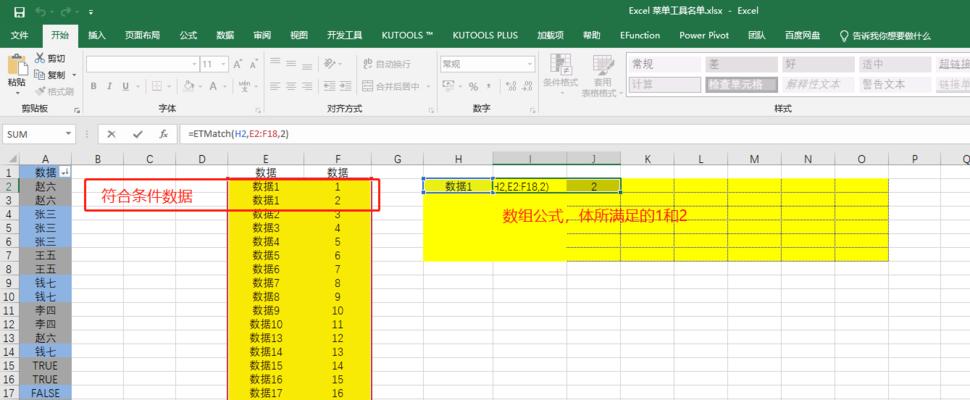Apply the 计算 (Calculation) cell style
970x400 pixels.
[x=664, y=85]
